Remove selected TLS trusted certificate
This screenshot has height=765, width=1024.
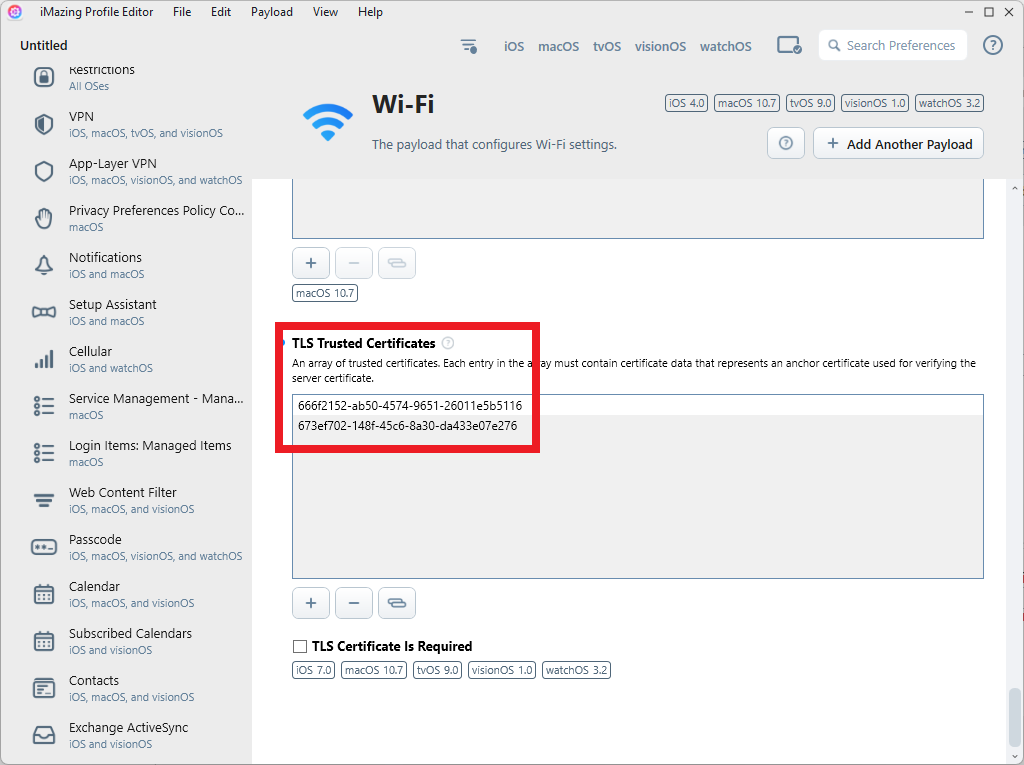click(354, 602)
